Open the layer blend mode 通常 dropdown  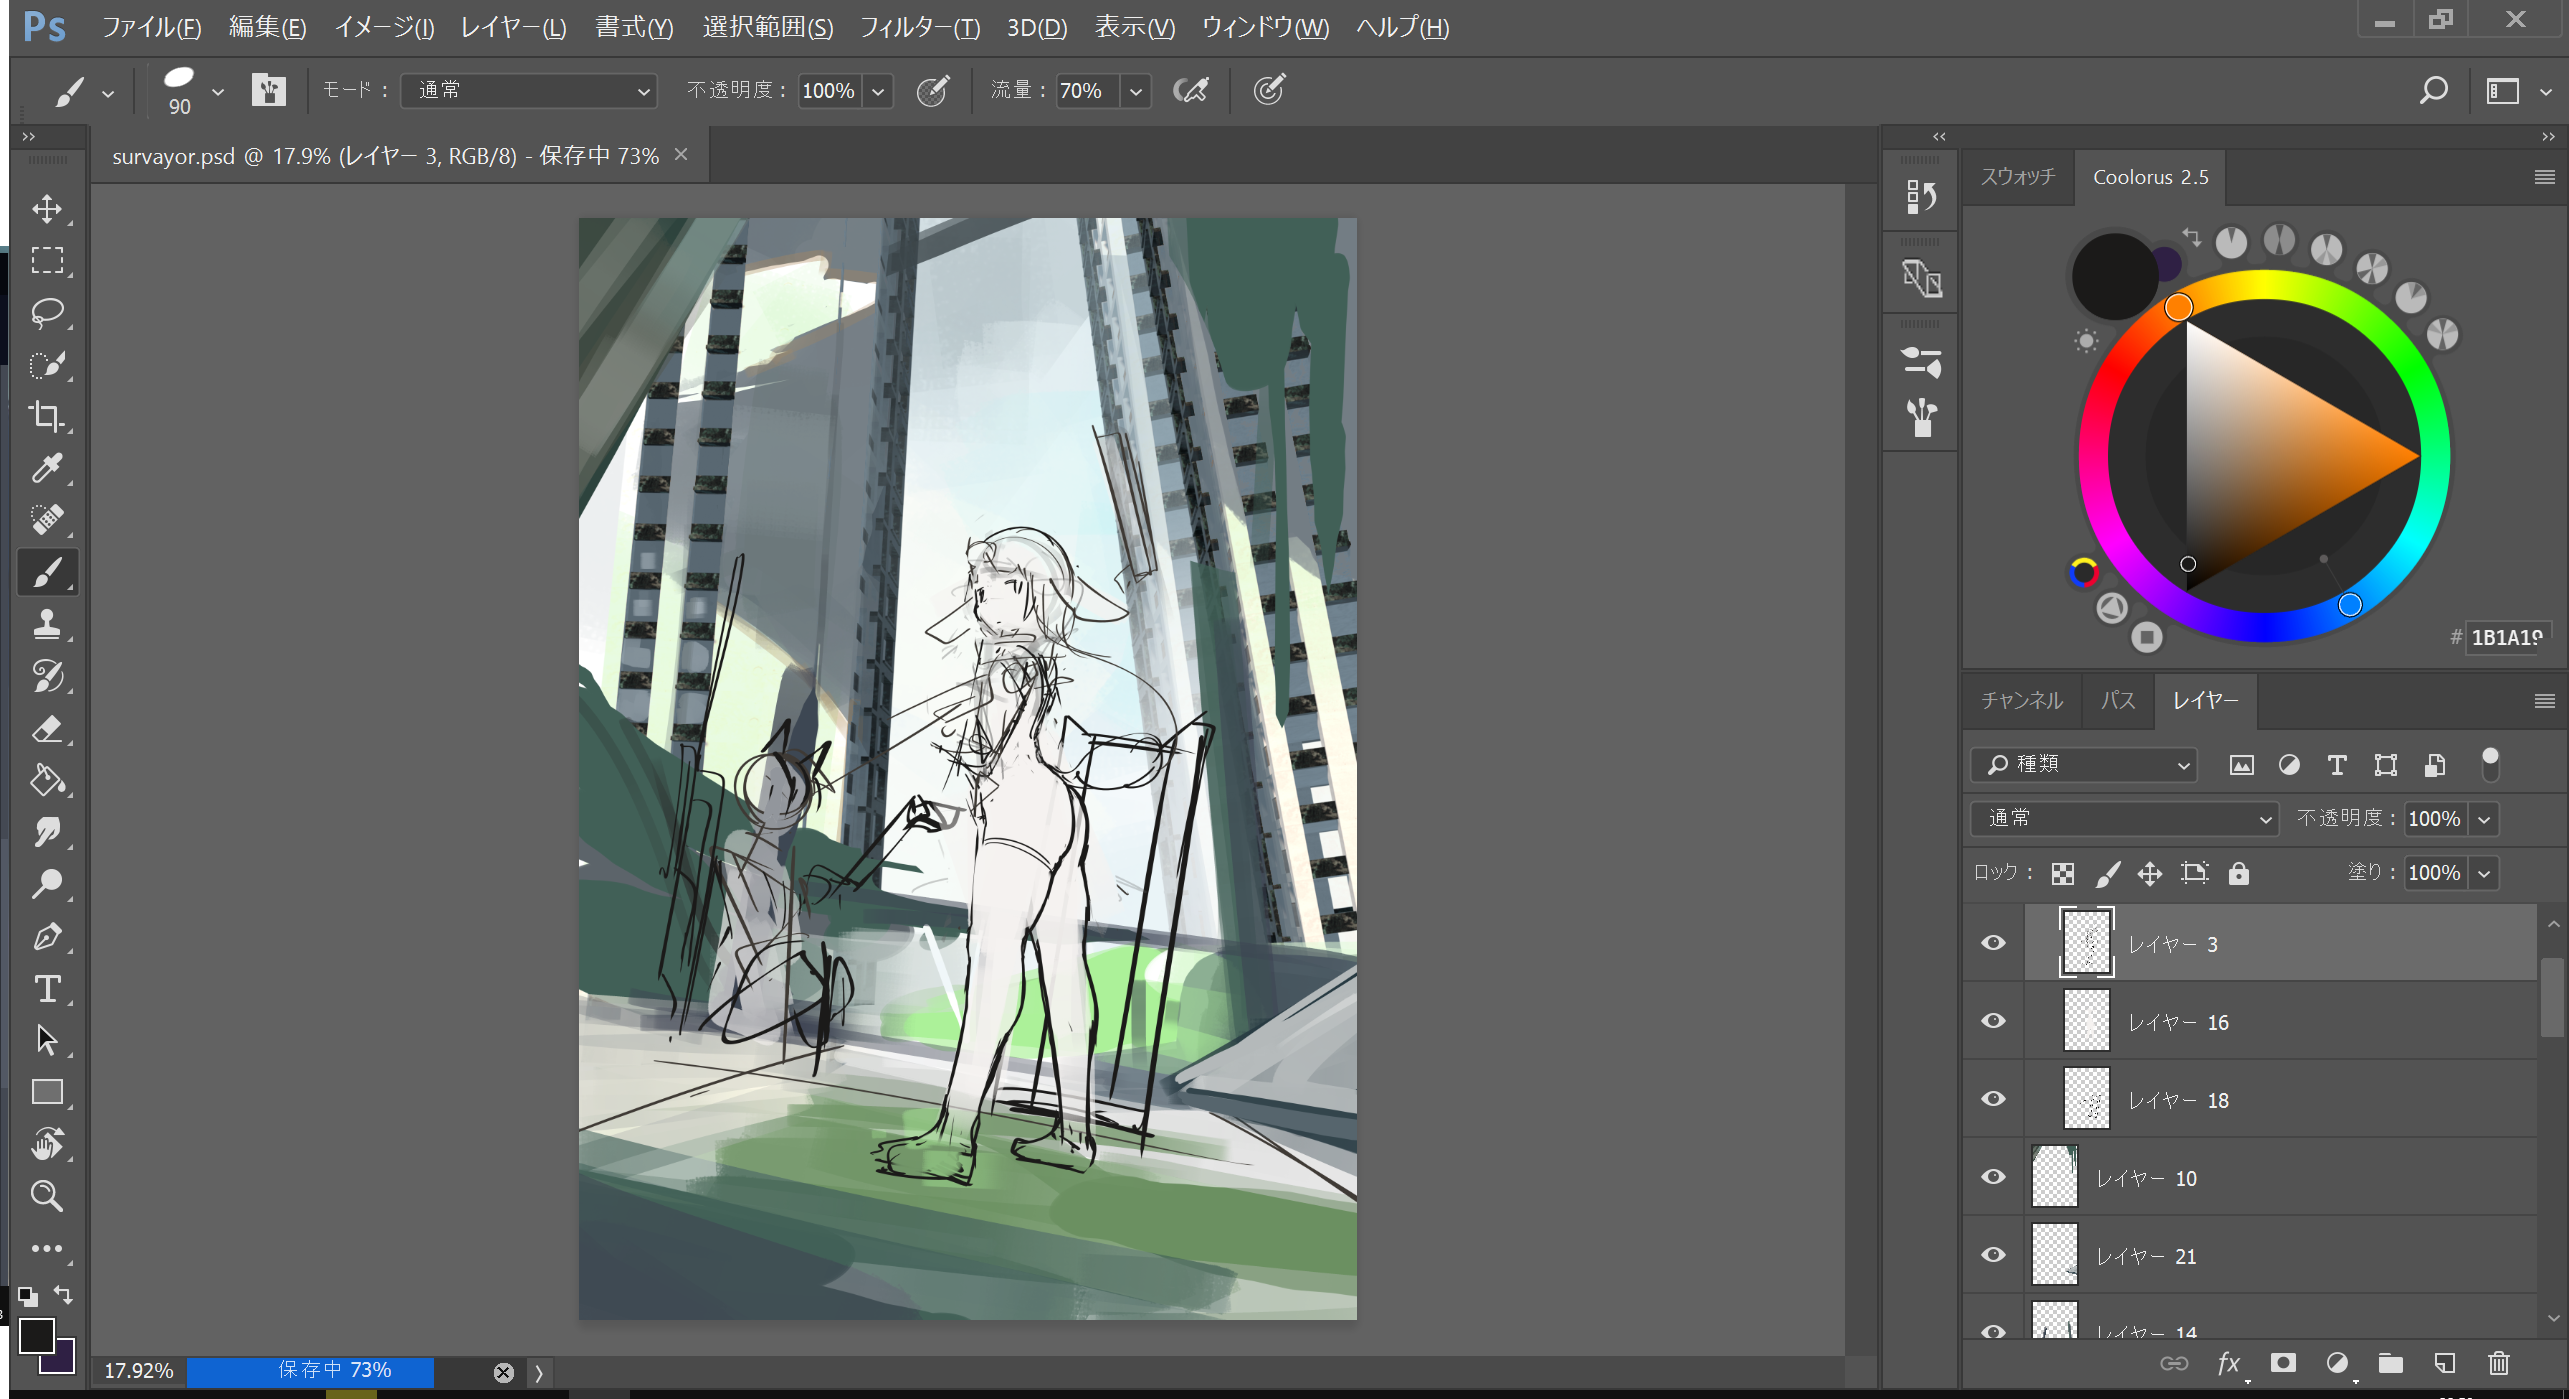[2124, 819]
